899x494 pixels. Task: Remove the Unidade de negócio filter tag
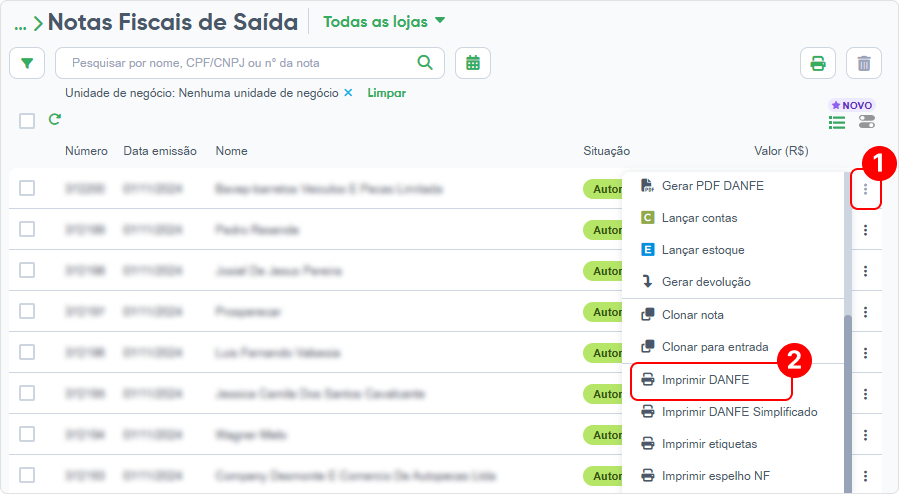pos(348,93)
